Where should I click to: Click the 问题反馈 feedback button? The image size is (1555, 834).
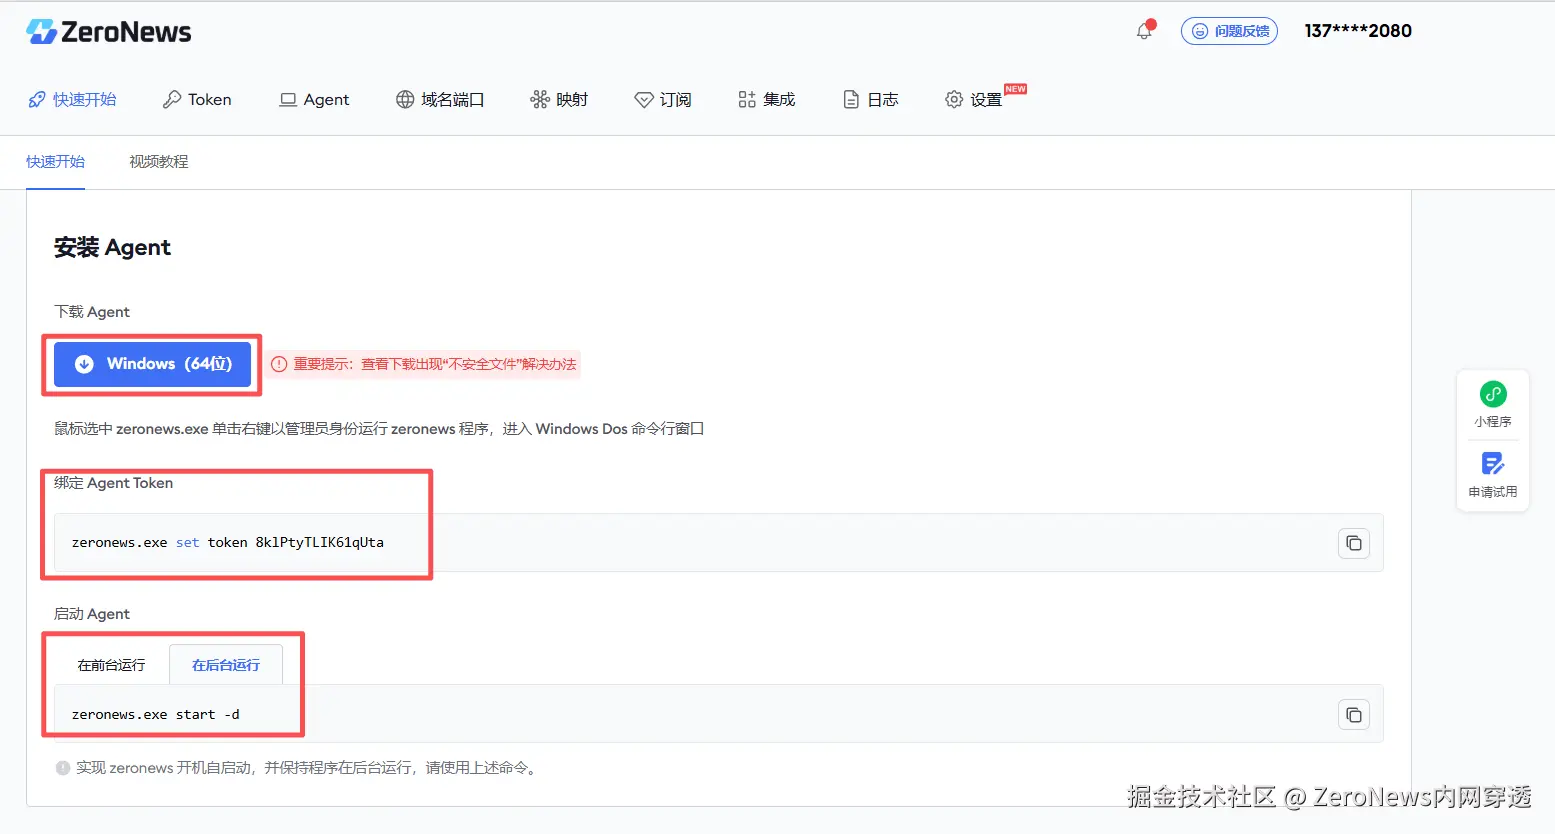1229,31
